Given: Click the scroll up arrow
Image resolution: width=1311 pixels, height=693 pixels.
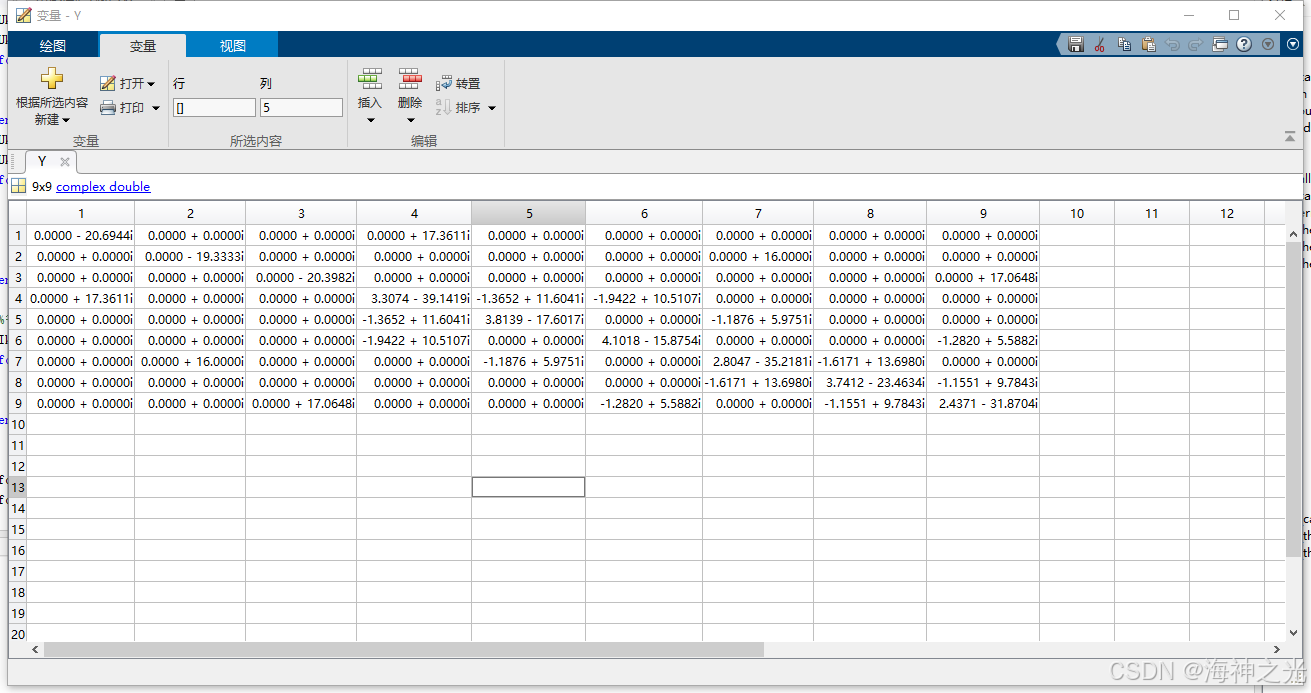Looking at the screenshot, I should pos(1294,233).
